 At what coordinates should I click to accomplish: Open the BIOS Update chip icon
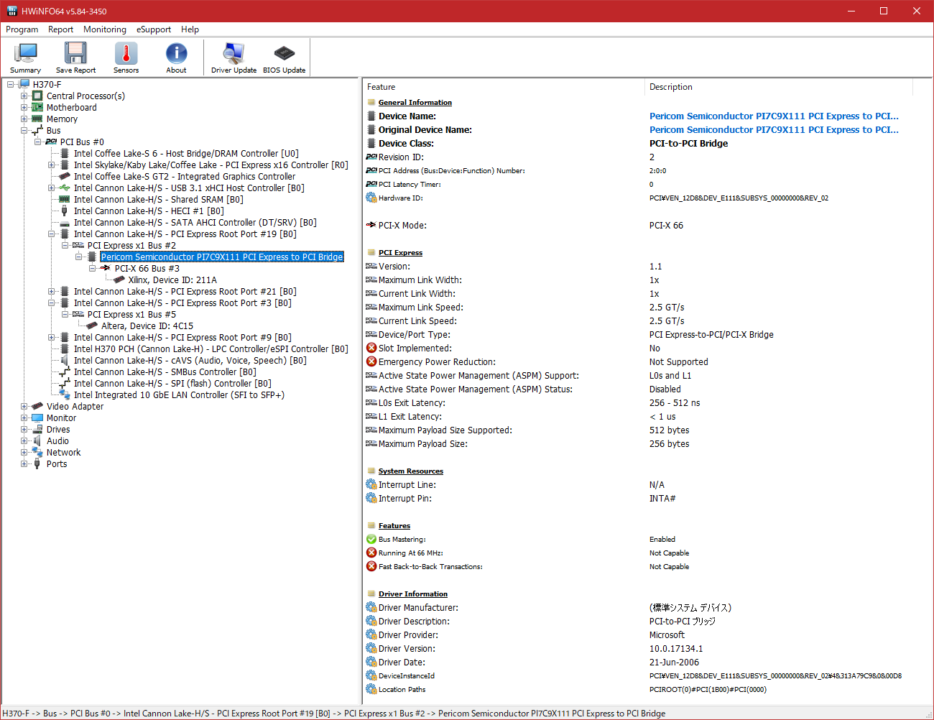click(x=284, y=54)
